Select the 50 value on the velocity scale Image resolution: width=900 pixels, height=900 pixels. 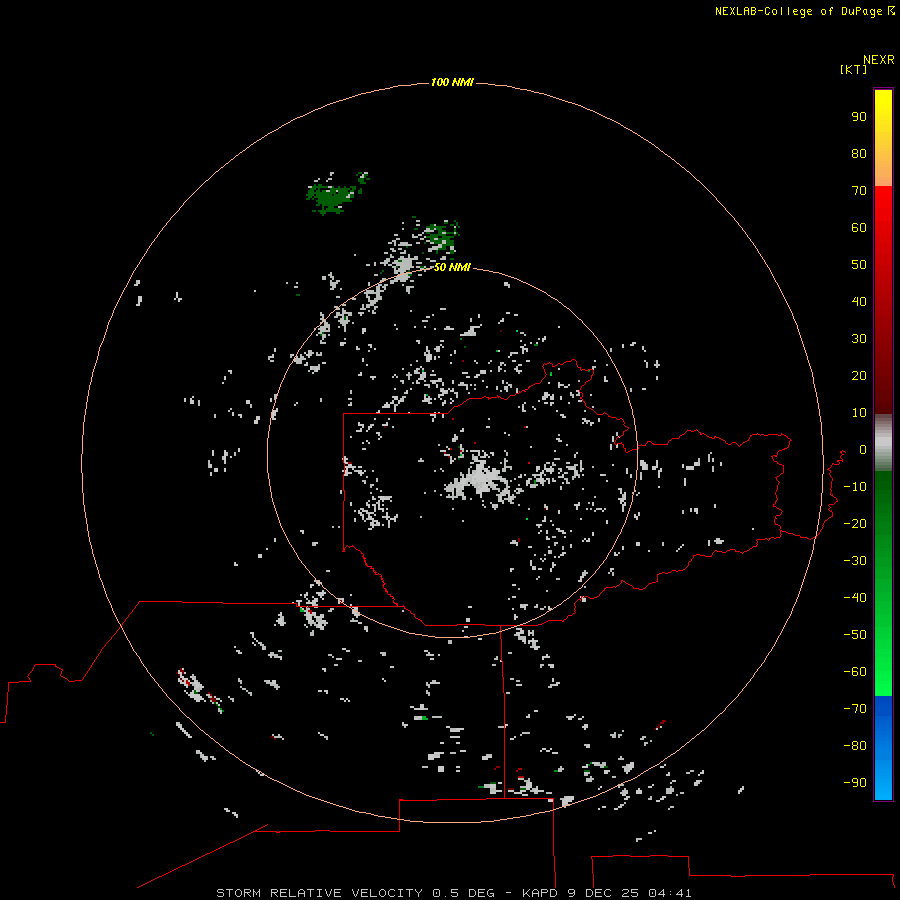(x=859, y=265)
